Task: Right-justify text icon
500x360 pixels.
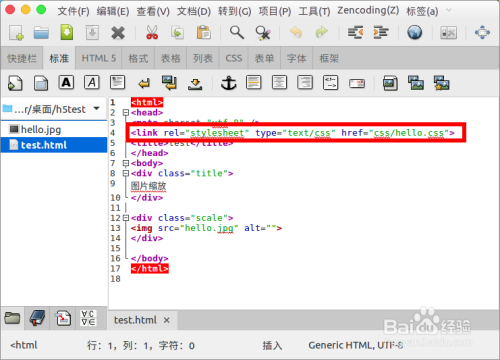Action: (x=305, y=82)
